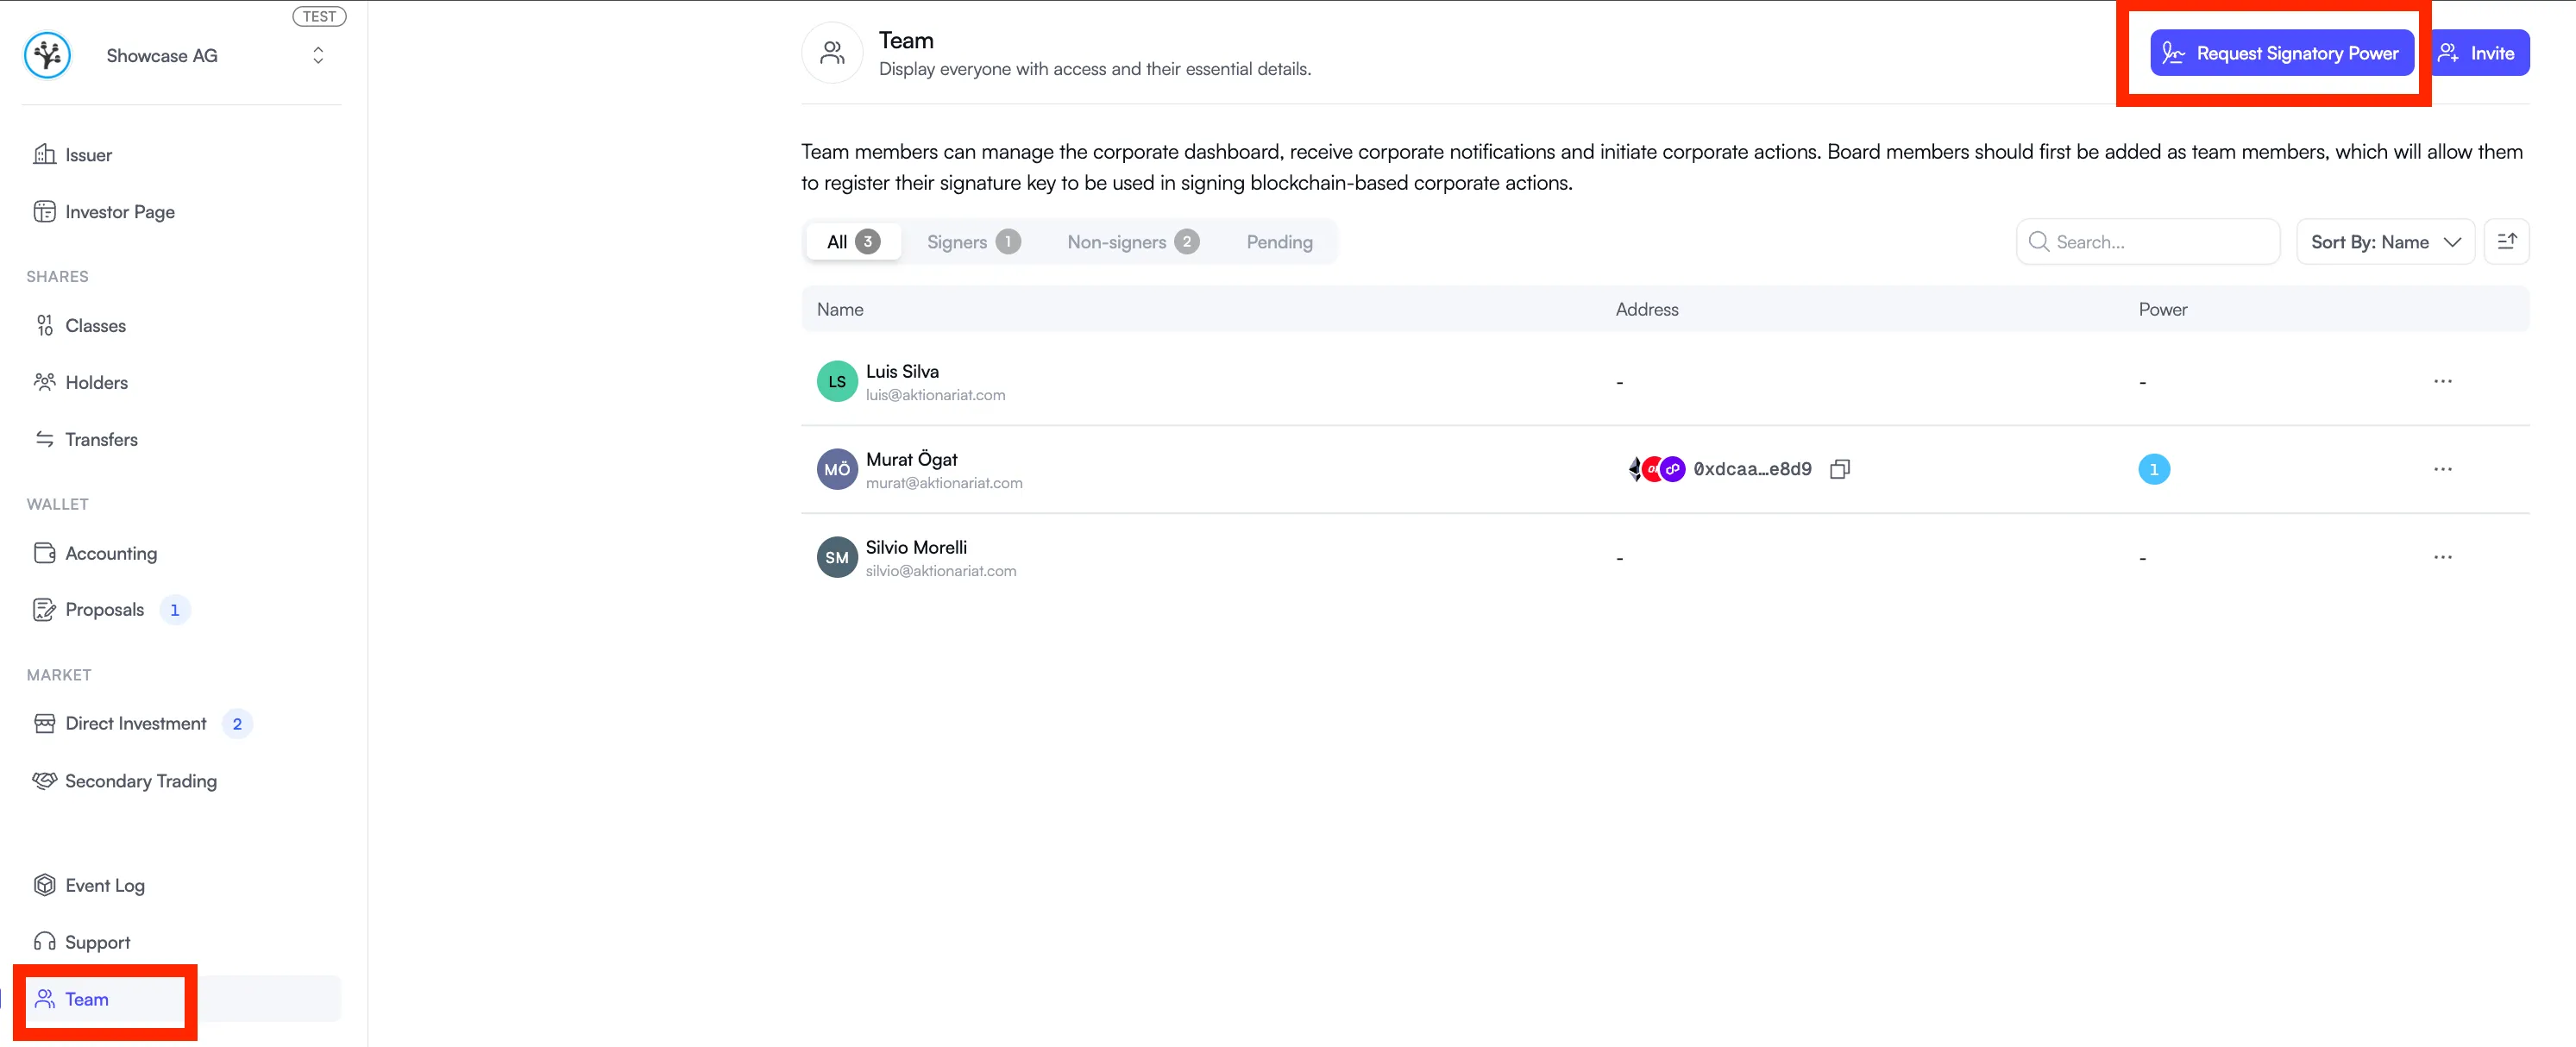Open the Investor Page from sidebar
The width and height of the screenshot is (2576, 1047).
(x=118, y=211)
